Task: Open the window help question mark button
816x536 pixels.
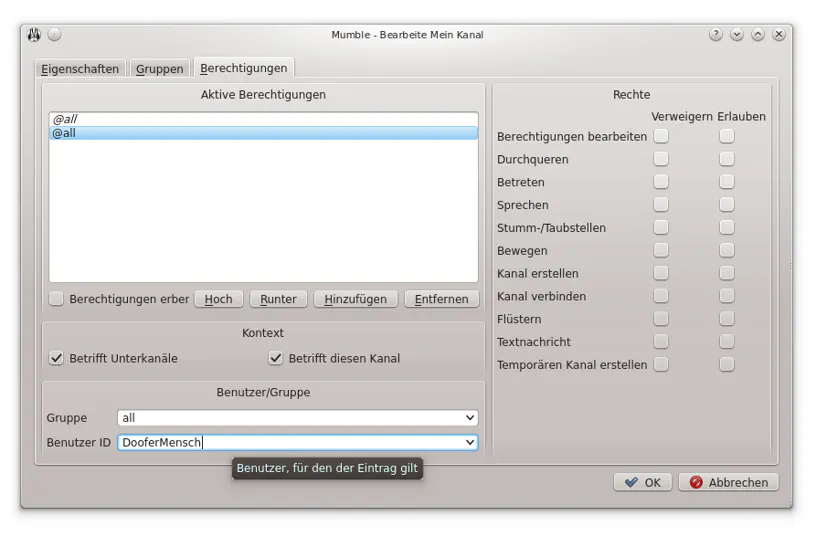Action: (x=716, y=35)
